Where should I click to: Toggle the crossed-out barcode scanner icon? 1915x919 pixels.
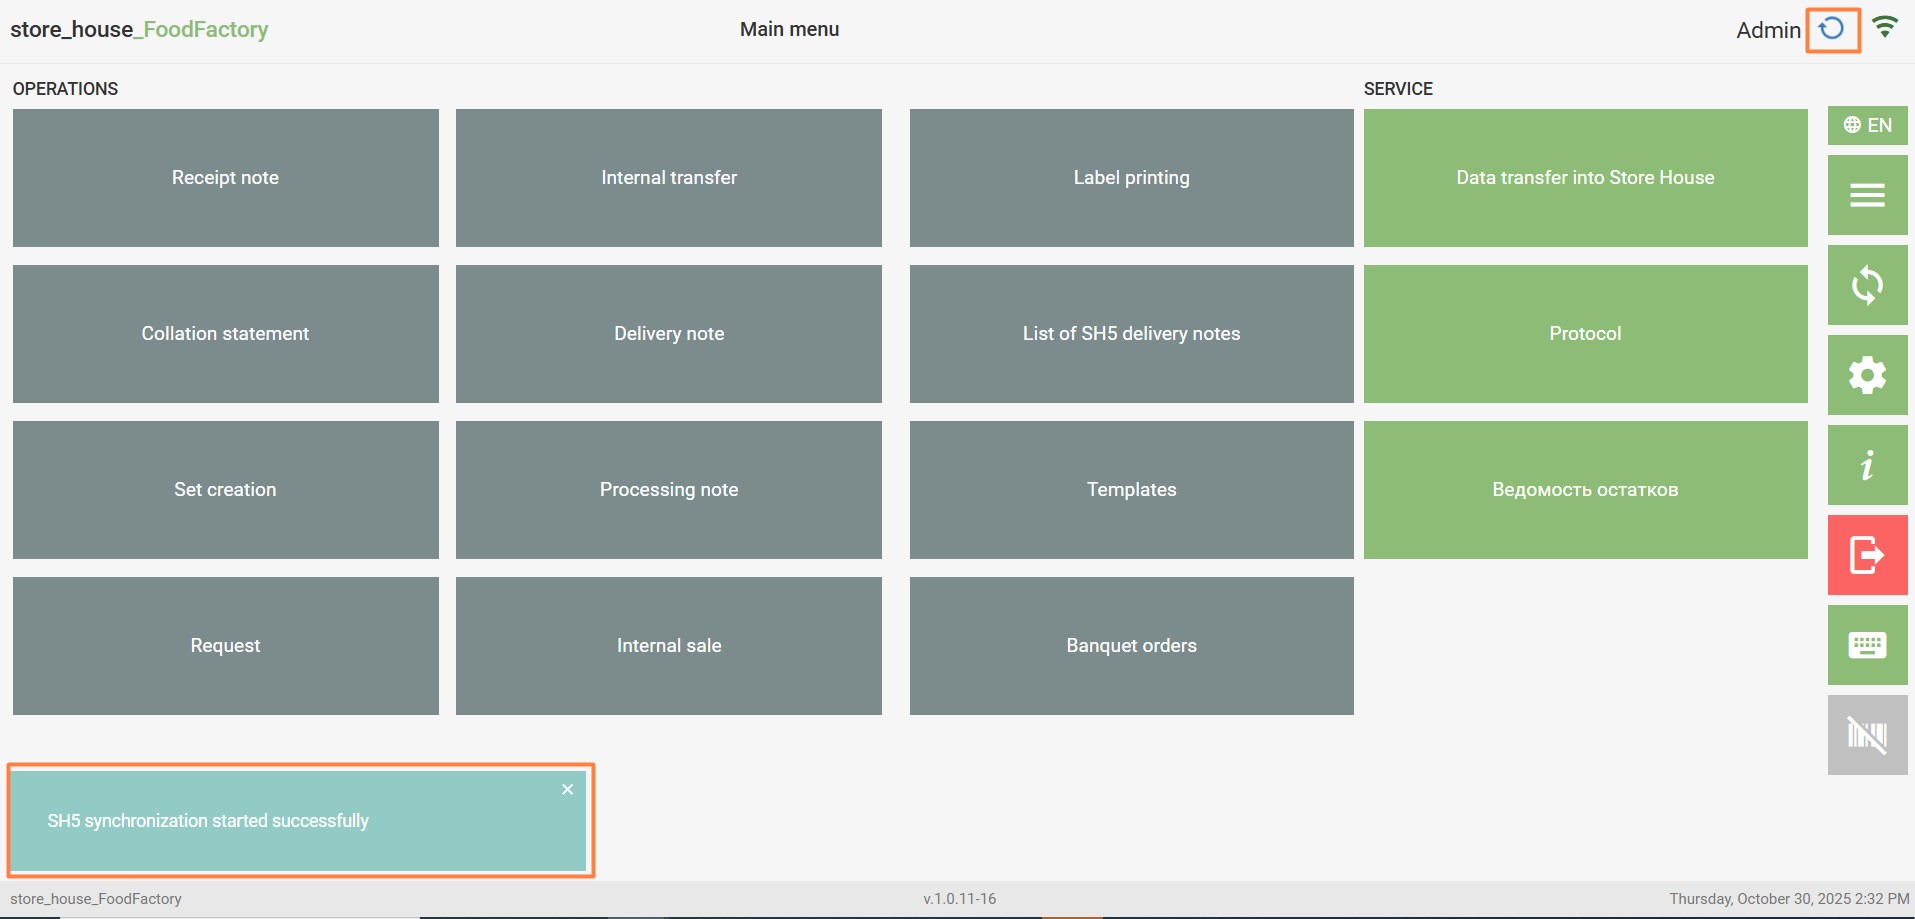point(1867,735)
